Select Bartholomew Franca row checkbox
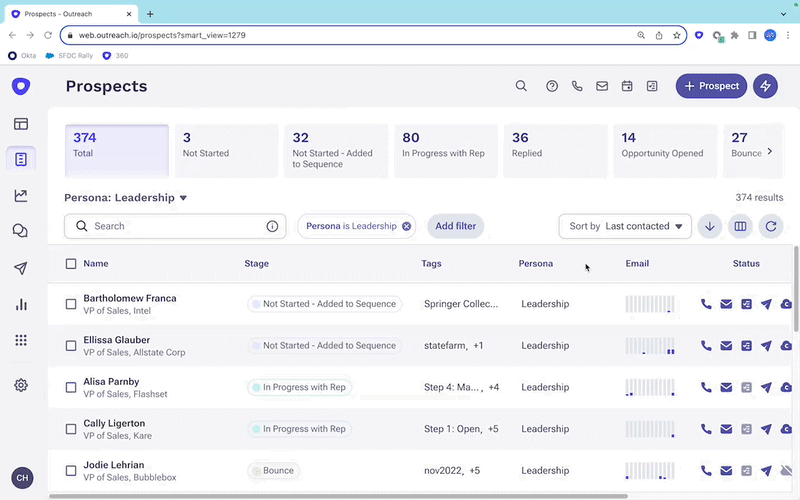800x500 pixels. click(71, 304)
